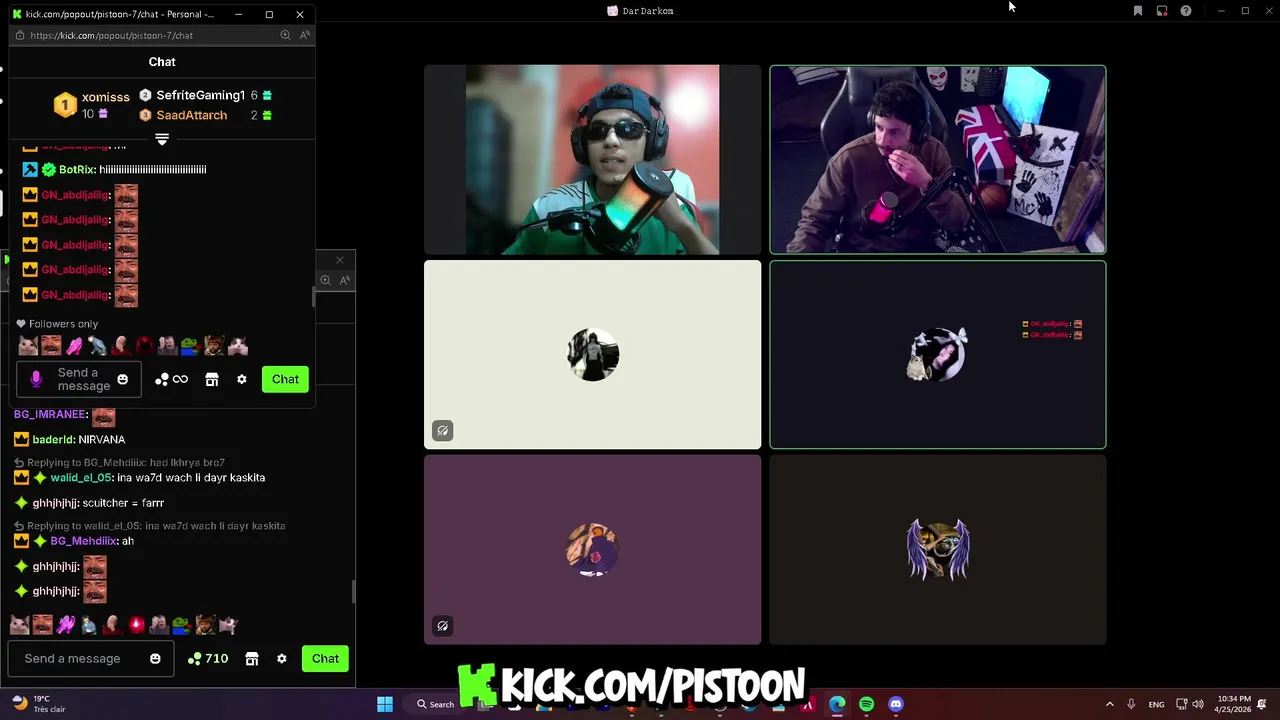This screenshot has width=1280, height=720.
Task: Open chat settings gear in popout chat
Action: 241,379
